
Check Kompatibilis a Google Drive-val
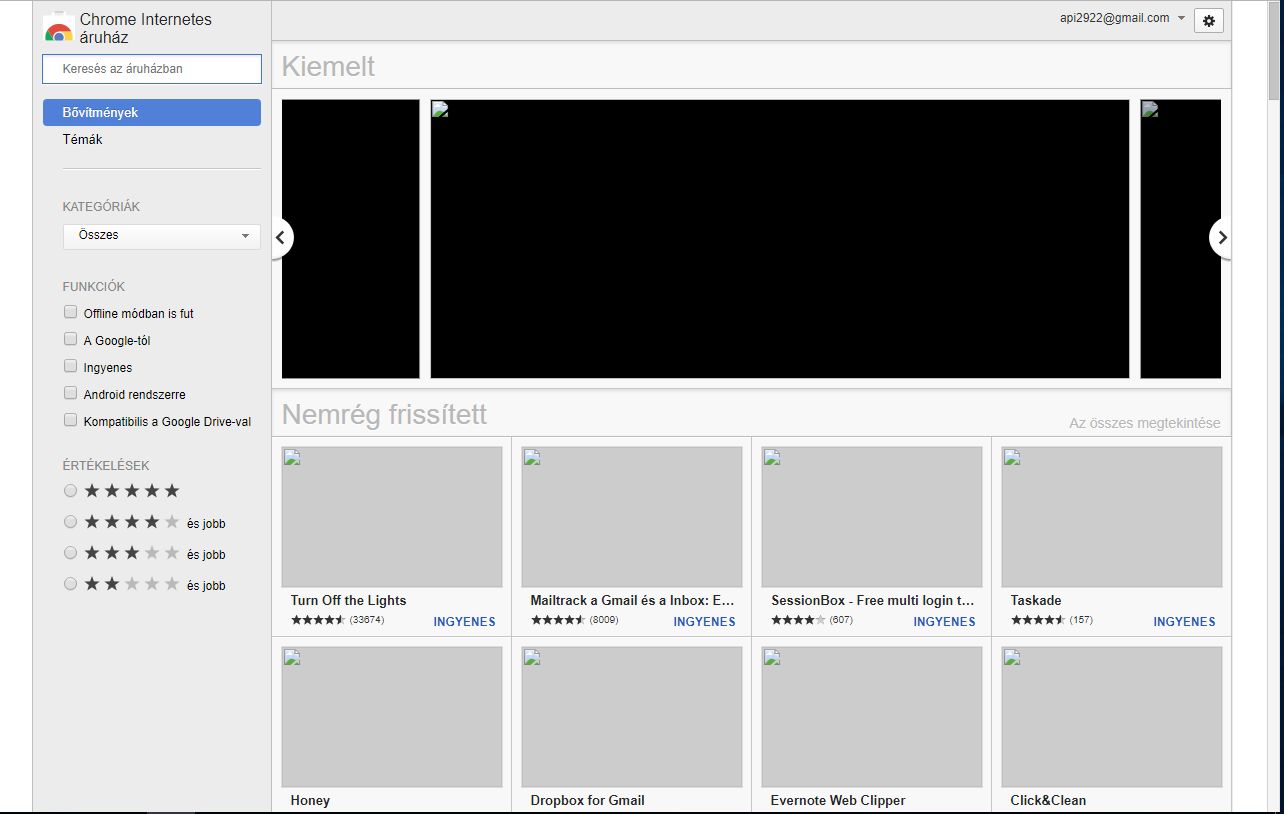(x=70, y=420)
